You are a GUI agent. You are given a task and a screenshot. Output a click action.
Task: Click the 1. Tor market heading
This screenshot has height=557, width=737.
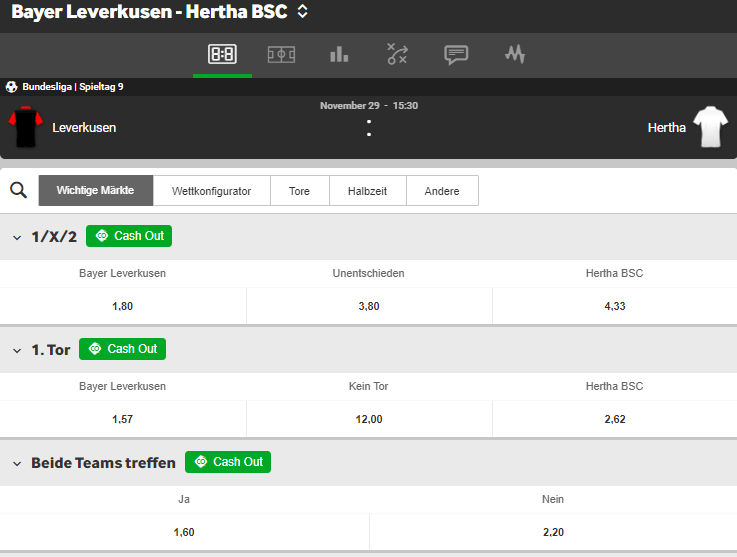click(51, 350)
